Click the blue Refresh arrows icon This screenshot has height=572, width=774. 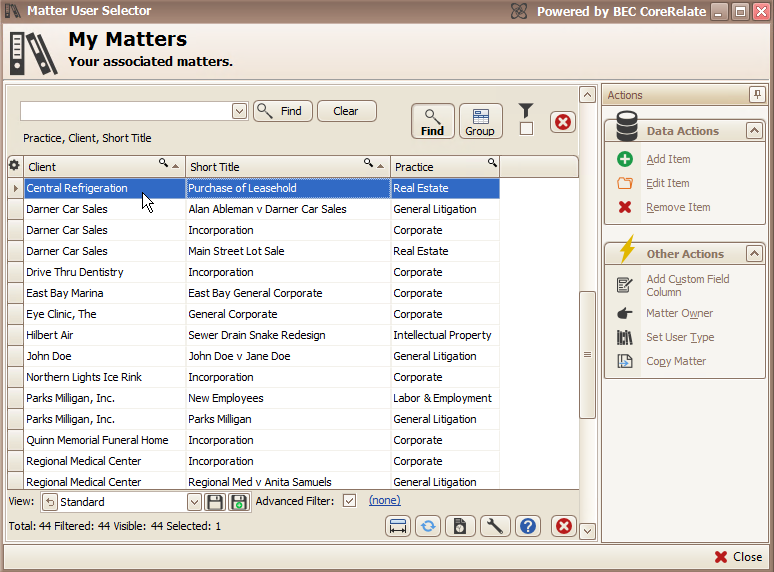428,526
